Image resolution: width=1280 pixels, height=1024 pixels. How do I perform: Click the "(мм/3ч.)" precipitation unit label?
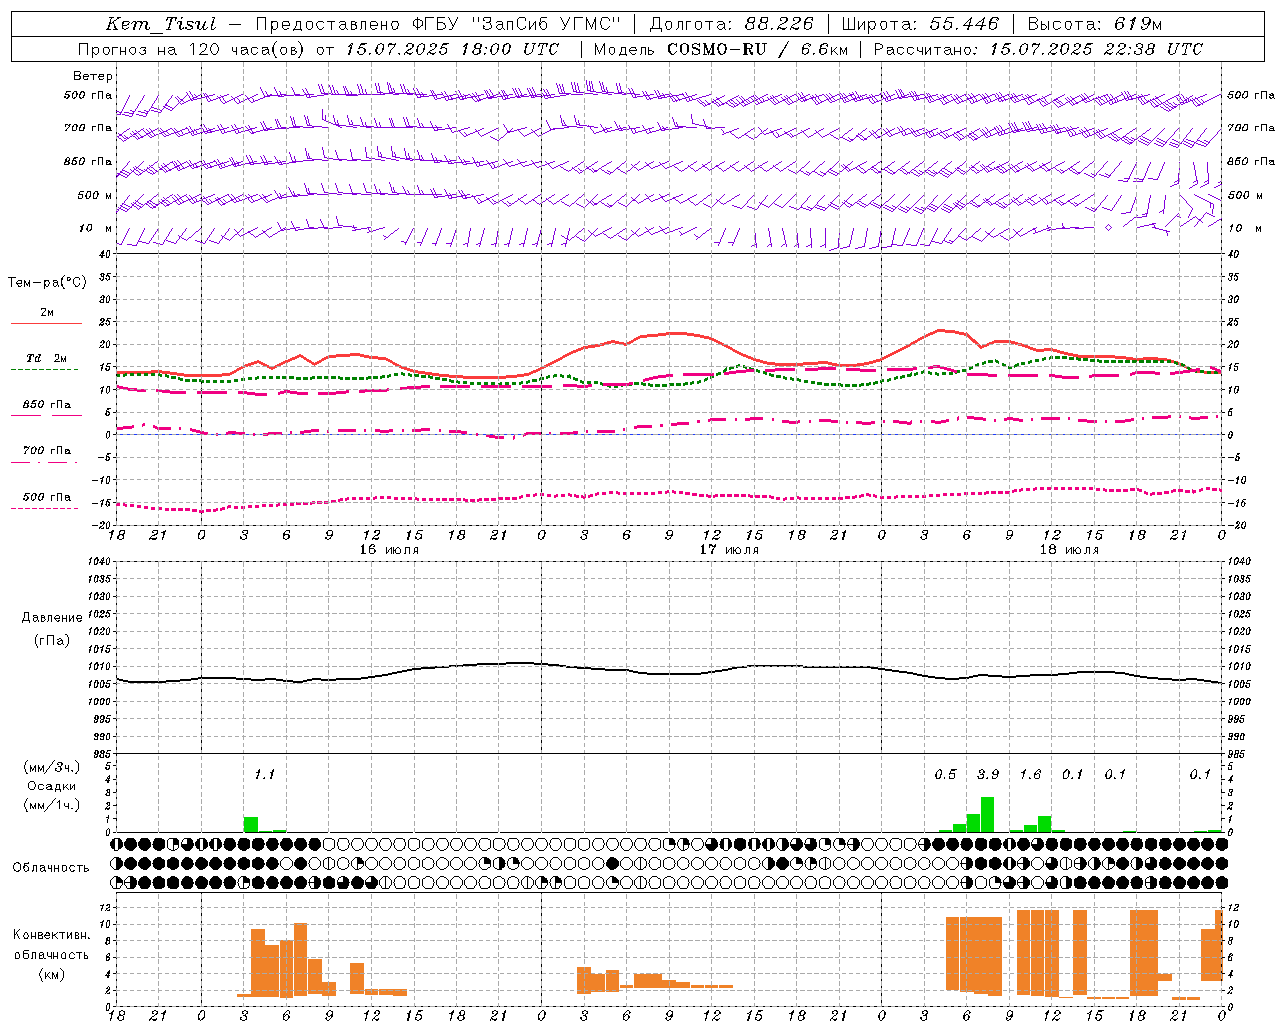pos(52,767)
